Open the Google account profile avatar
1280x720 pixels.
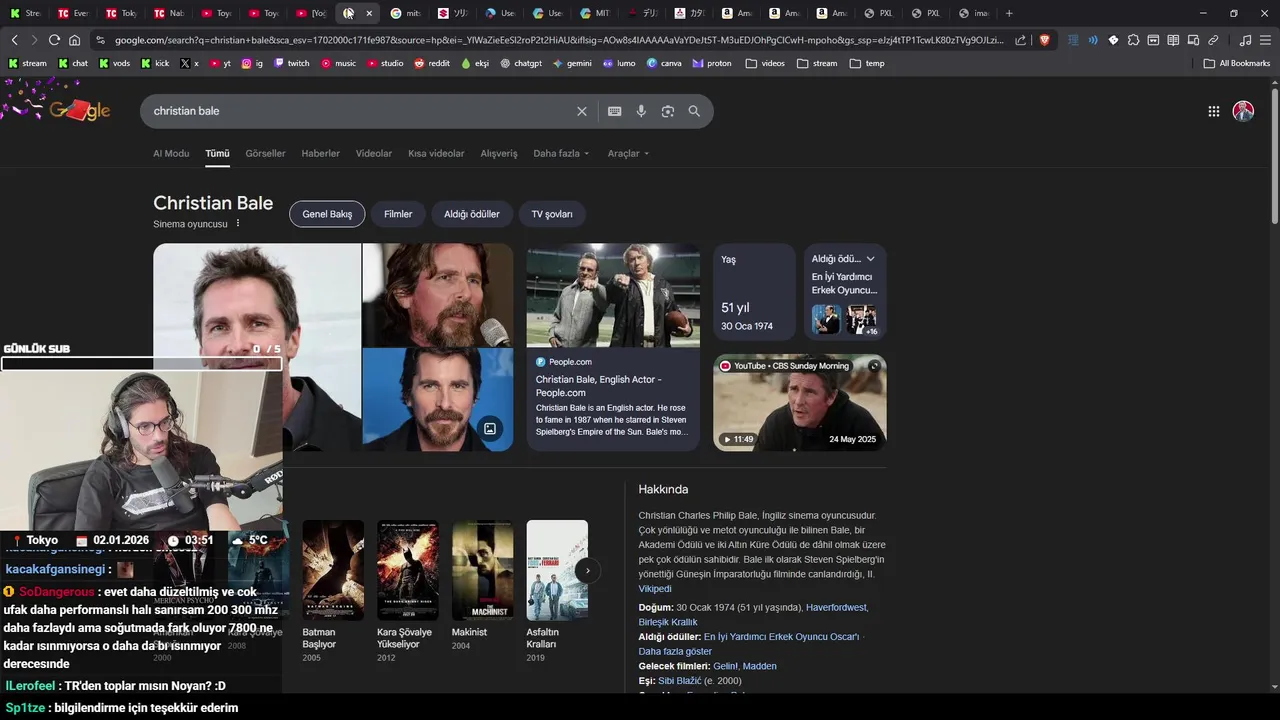(x=1243, y=111)
